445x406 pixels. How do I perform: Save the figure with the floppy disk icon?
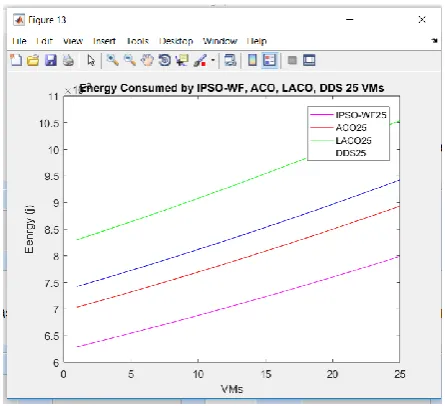(51, 60)
